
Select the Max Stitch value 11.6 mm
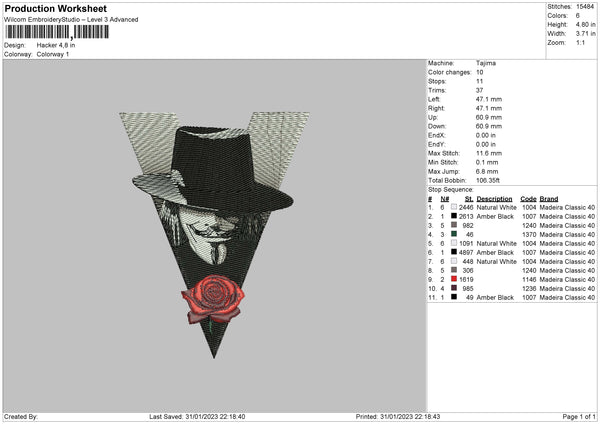489,153
